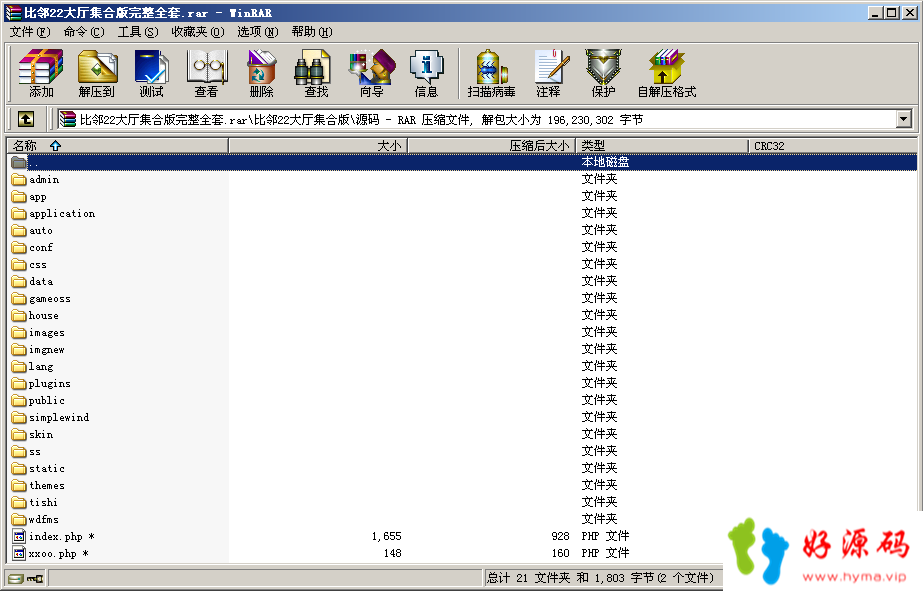Select the app folder row
The width and height of the screenshot is (923, 591).
point(462,197)
